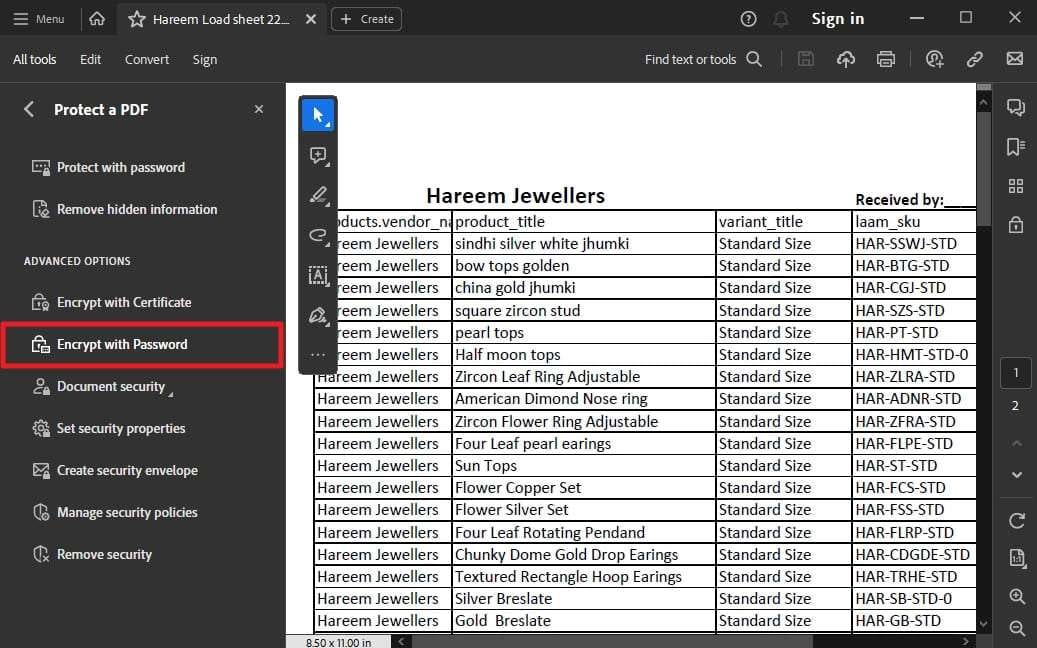
Task: Open All tools menu
Action: click(x=34, y=60)
